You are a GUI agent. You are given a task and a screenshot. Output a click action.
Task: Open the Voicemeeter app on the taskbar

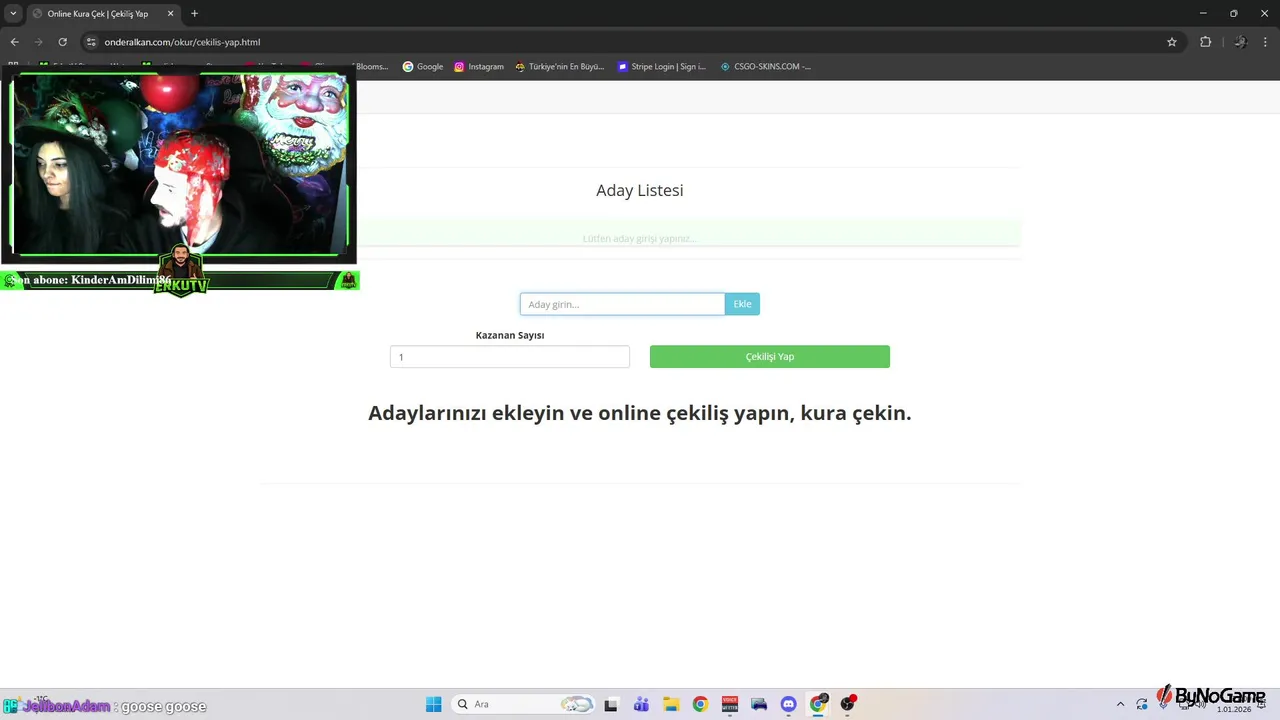[x=730, y=704]
